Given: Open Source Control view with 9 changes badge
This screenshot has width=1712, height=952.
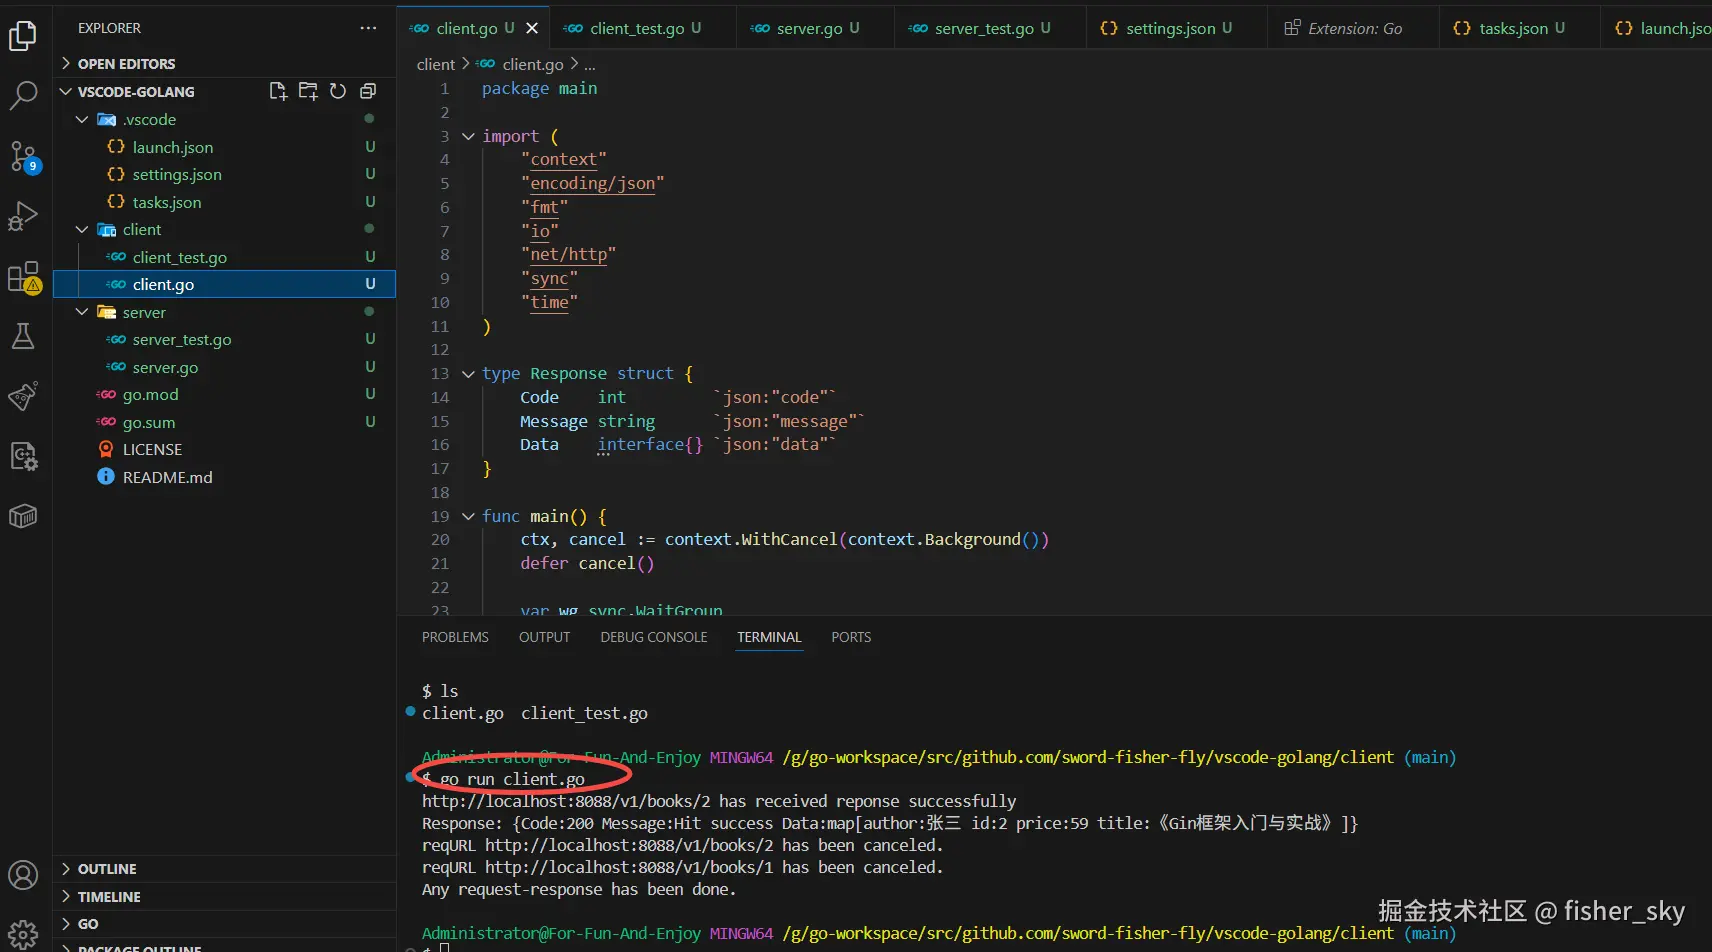Looking at the screenshot, I should [23, 156].
